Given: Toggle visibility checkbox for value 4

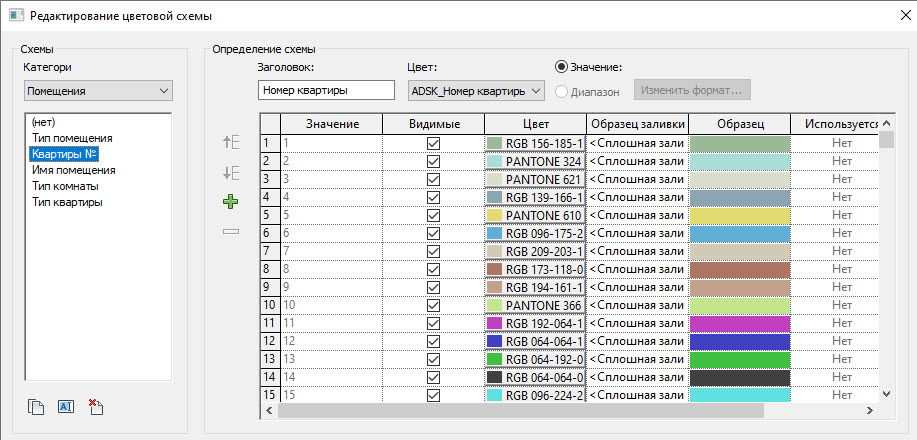Looking at the screenshot, I should (433, 197).
